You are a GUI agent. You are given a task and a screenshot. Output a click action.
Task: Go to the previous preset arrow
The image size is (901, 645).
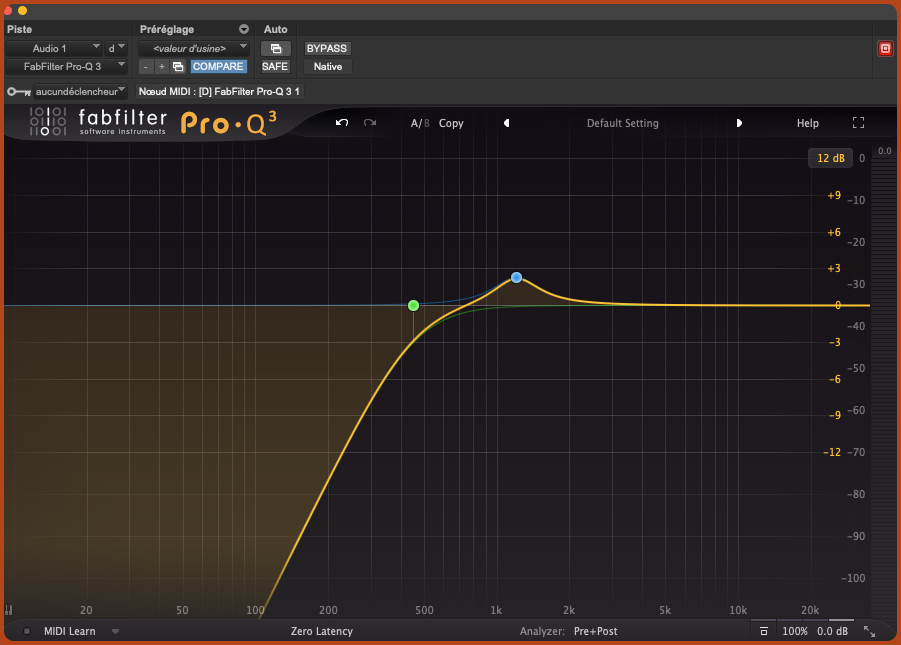(506, 123)
